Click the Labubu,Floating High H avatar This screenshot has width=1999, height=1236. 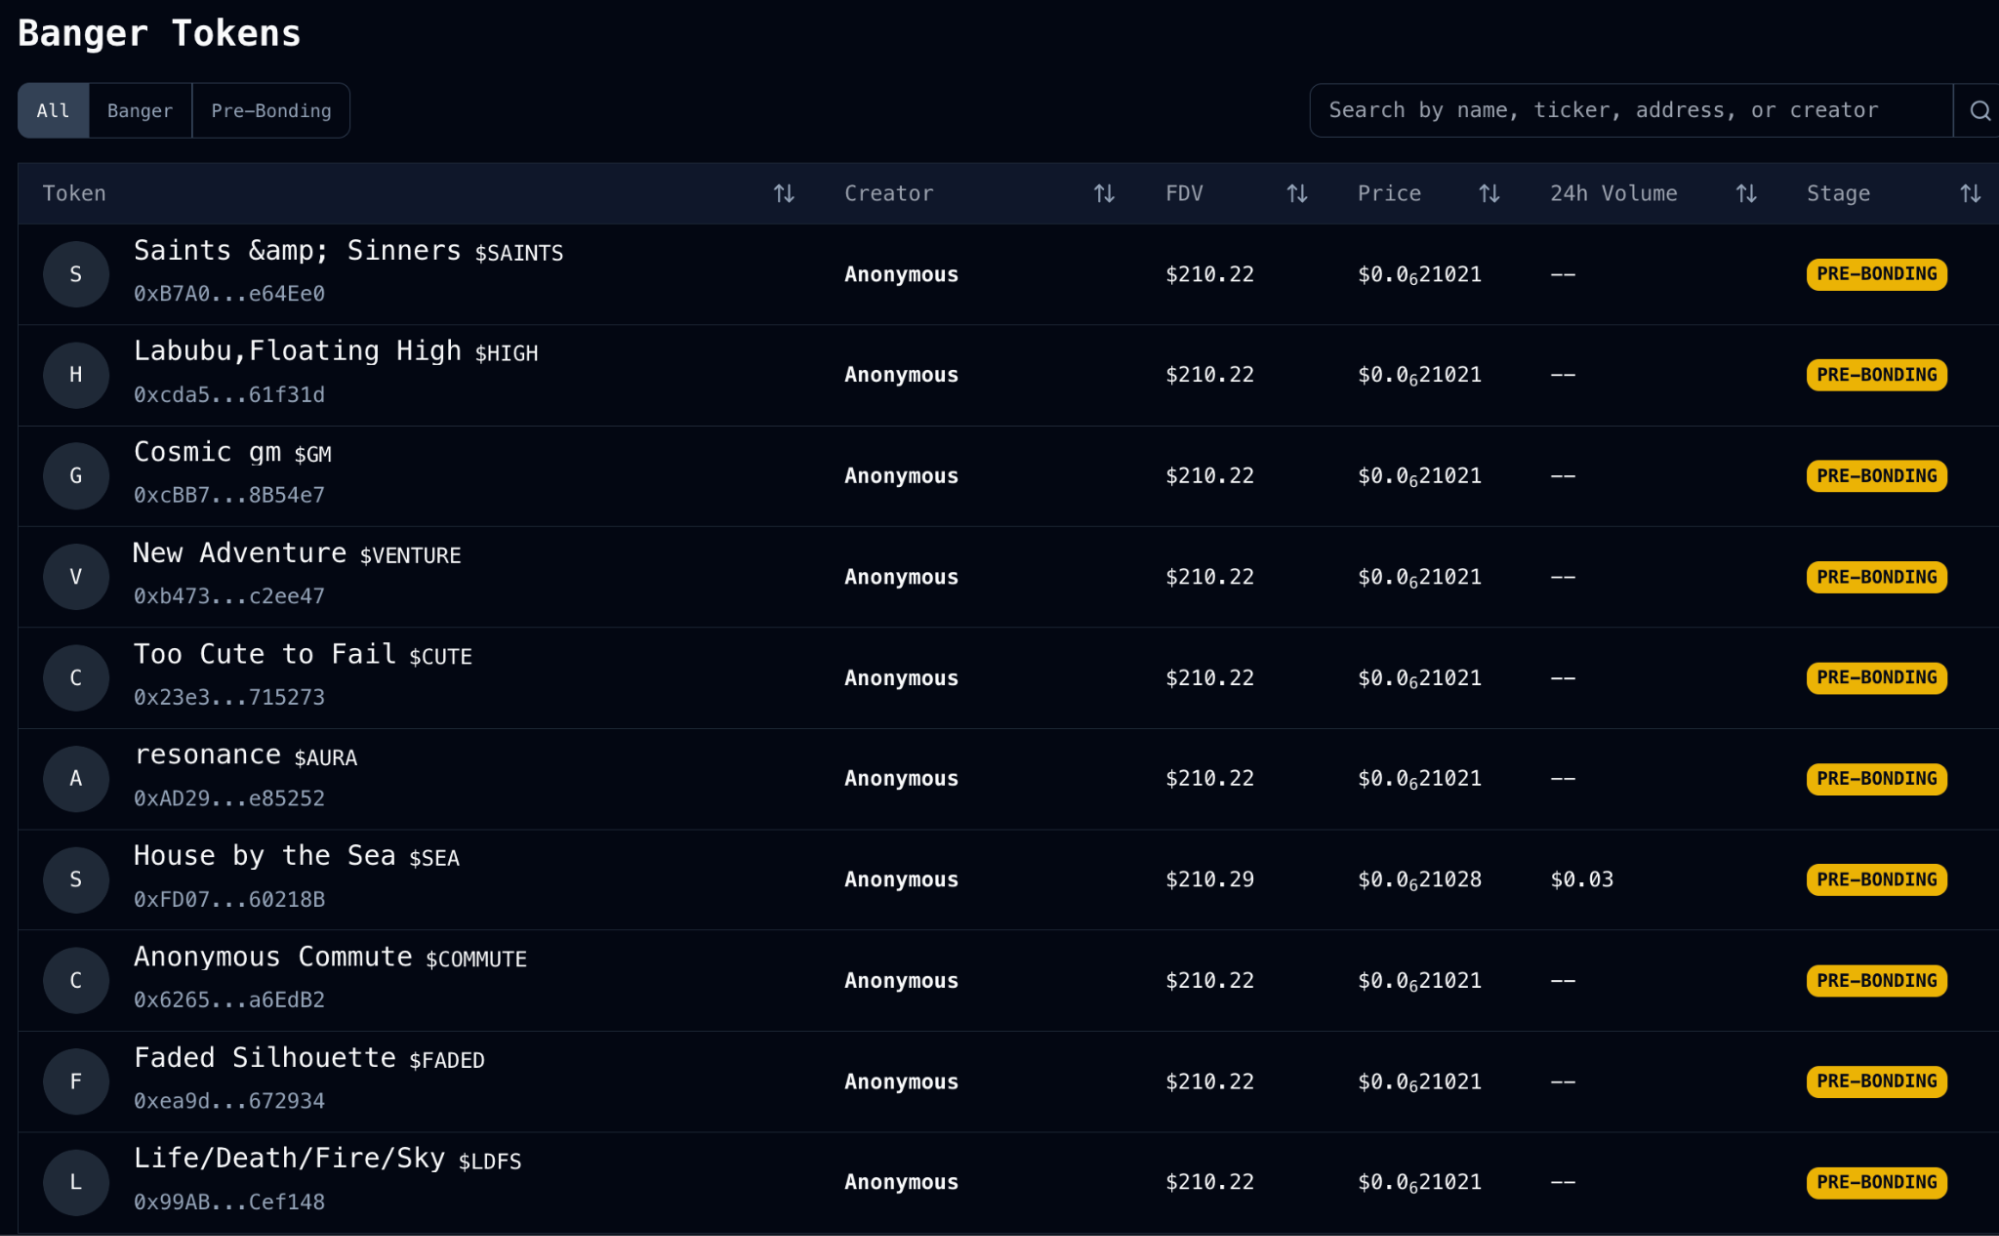(x=76, y=375)
